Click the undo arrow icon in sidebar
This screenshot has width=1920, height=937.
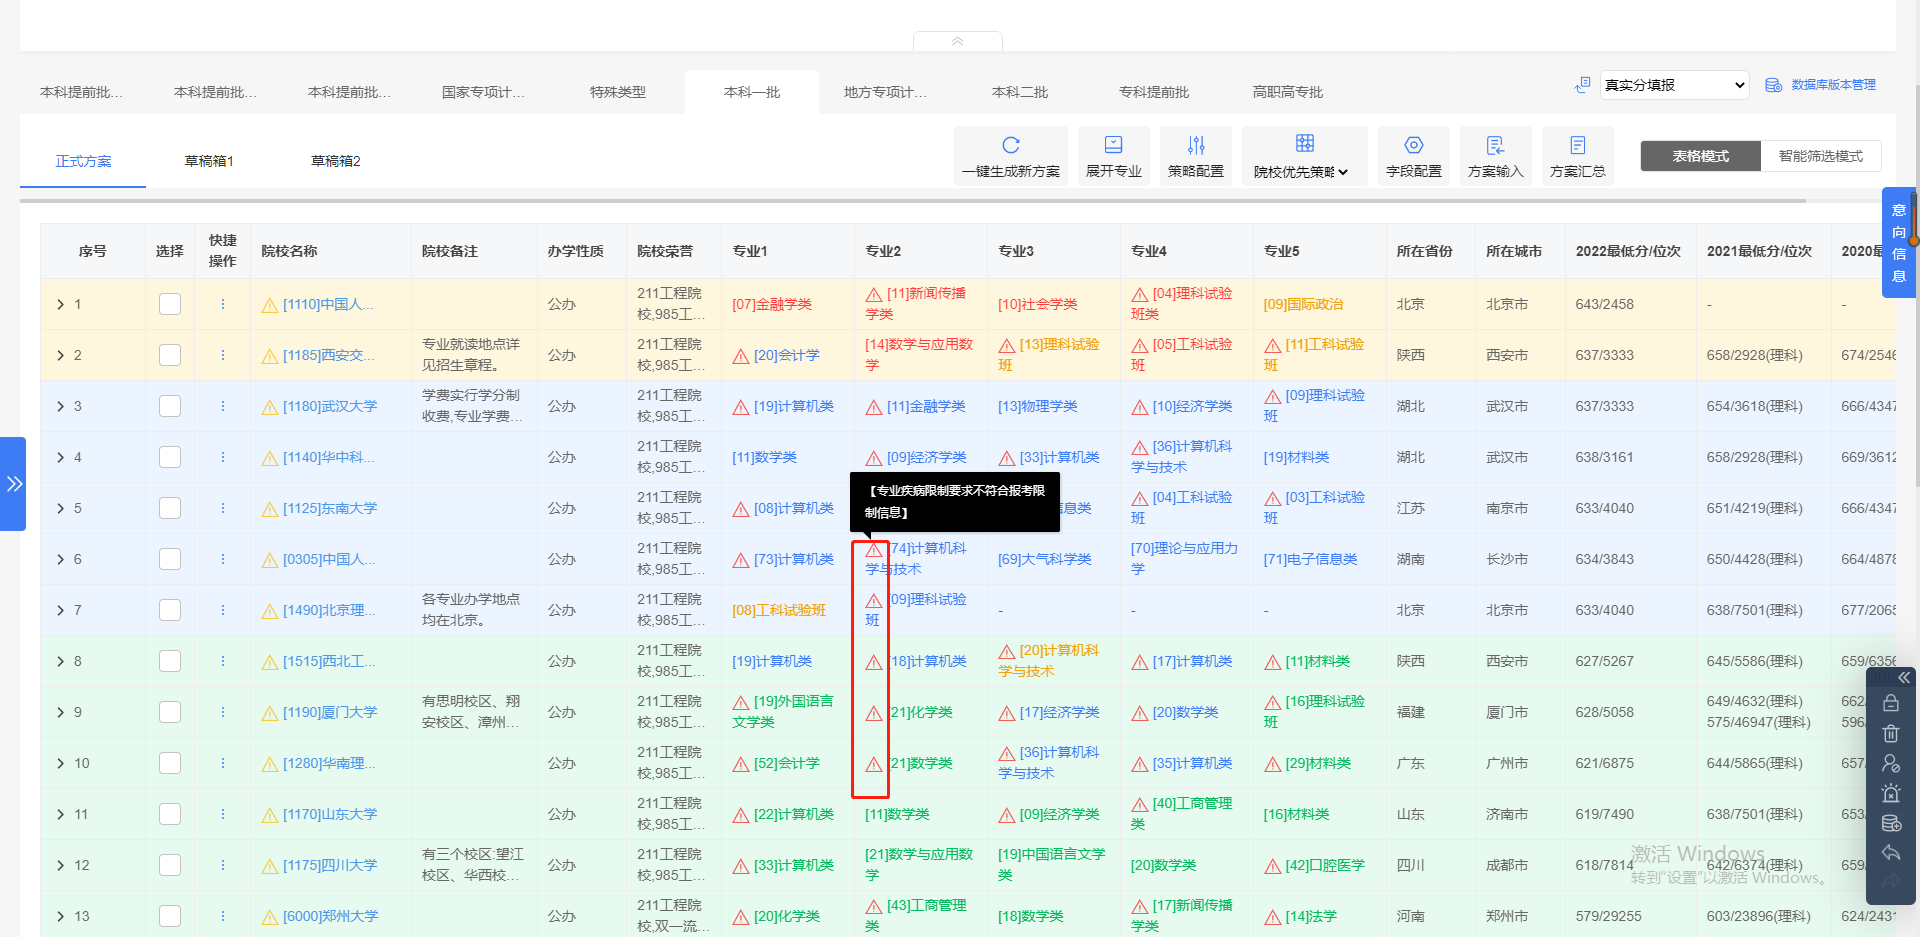click(x=1891, y=853)
